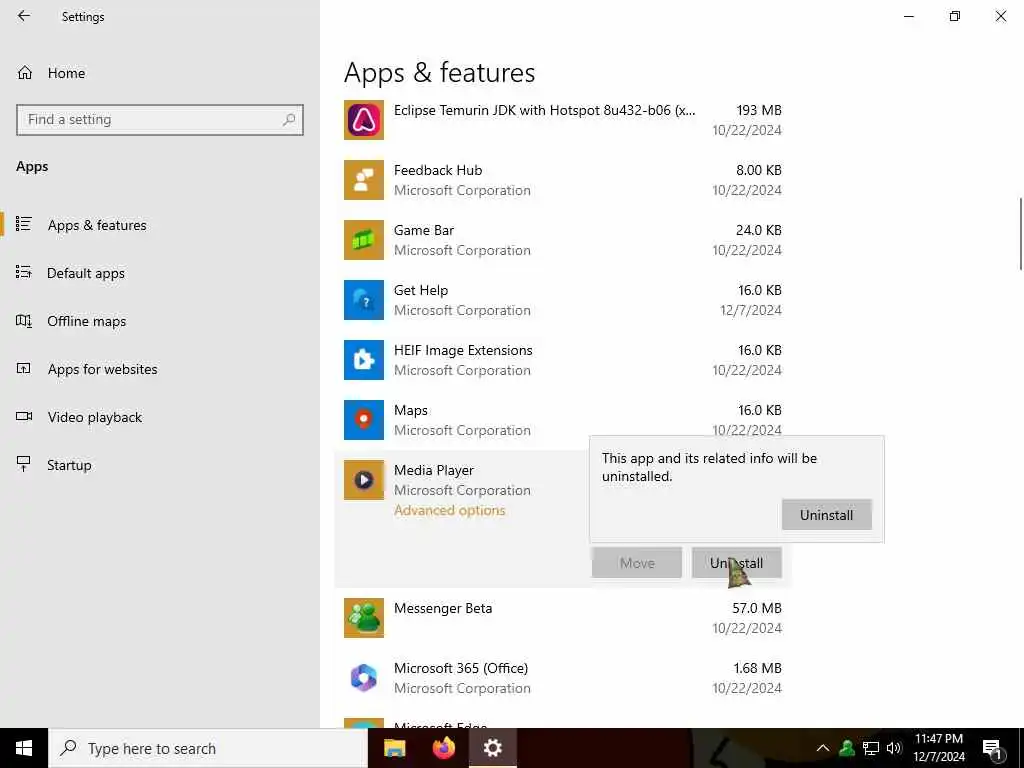Click the 12/7/2024 install date of Get Help
The width and height of the screenshot is (1024, 768).
point(751,310)
